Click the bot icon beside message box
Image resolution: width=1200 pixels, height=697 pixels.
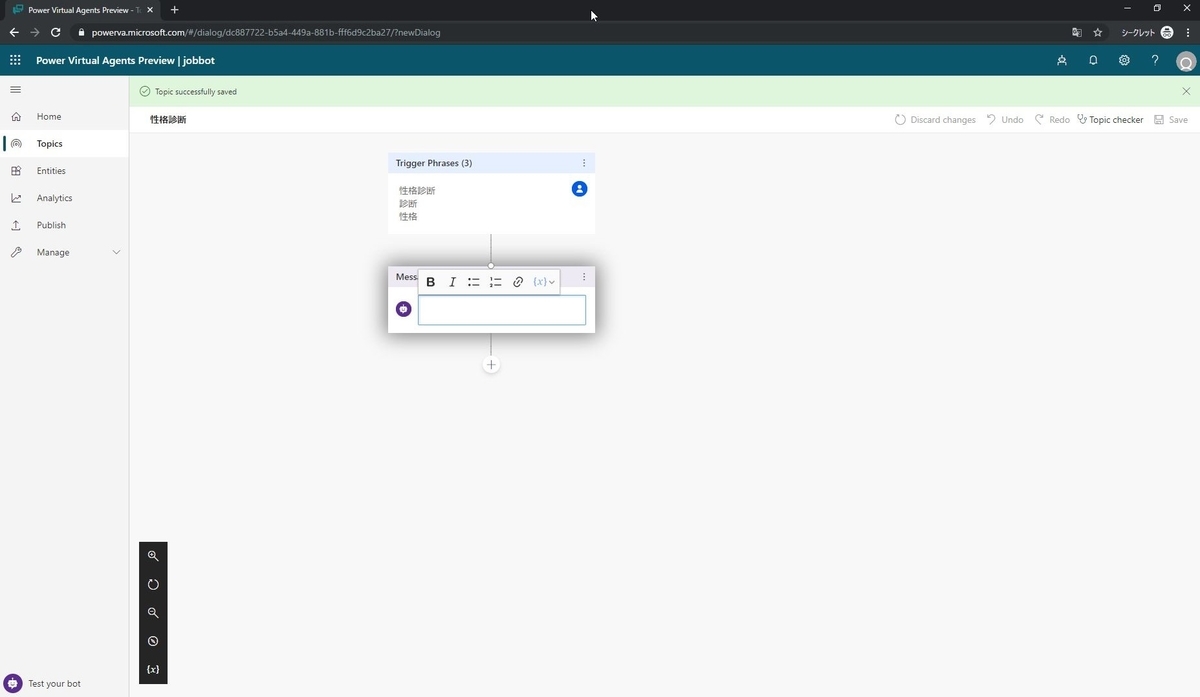click(x=403, y=309)
